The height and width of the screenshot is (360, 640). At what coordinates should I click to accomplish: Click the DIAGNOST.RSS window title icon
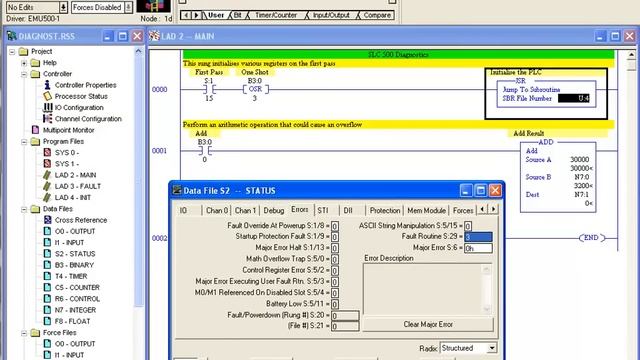pos(11,36)
